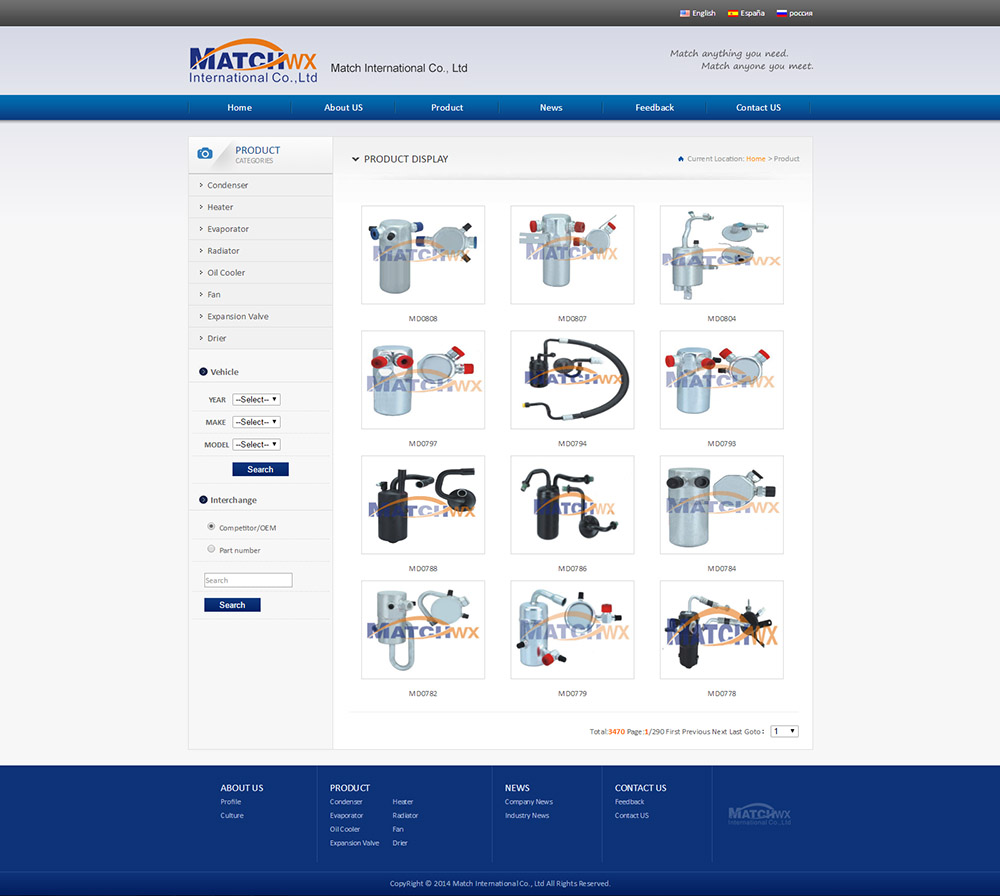Screen dimensions: 1000x896
Task: Click the Russian flag icon
Action: pyautogui.click(x=782, y=13)
